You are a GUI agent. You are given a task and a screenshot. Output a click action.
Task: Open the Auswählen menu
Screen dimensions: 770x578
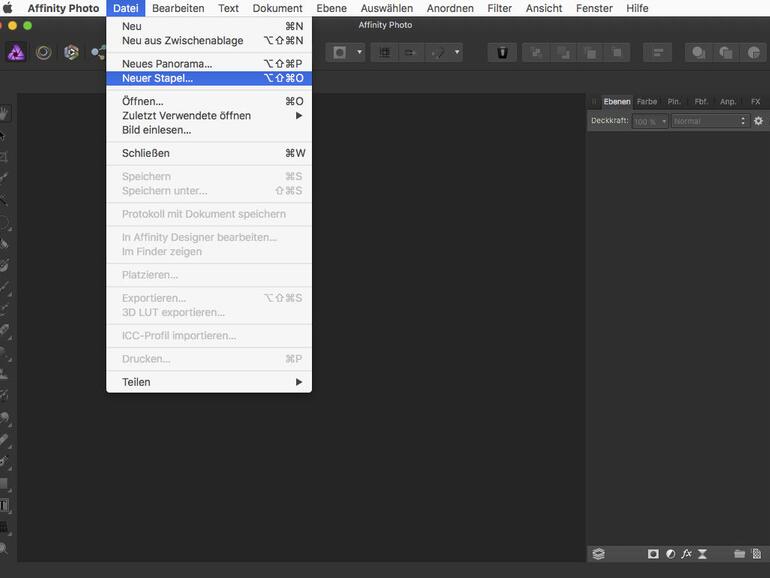[x=387, y=8]
